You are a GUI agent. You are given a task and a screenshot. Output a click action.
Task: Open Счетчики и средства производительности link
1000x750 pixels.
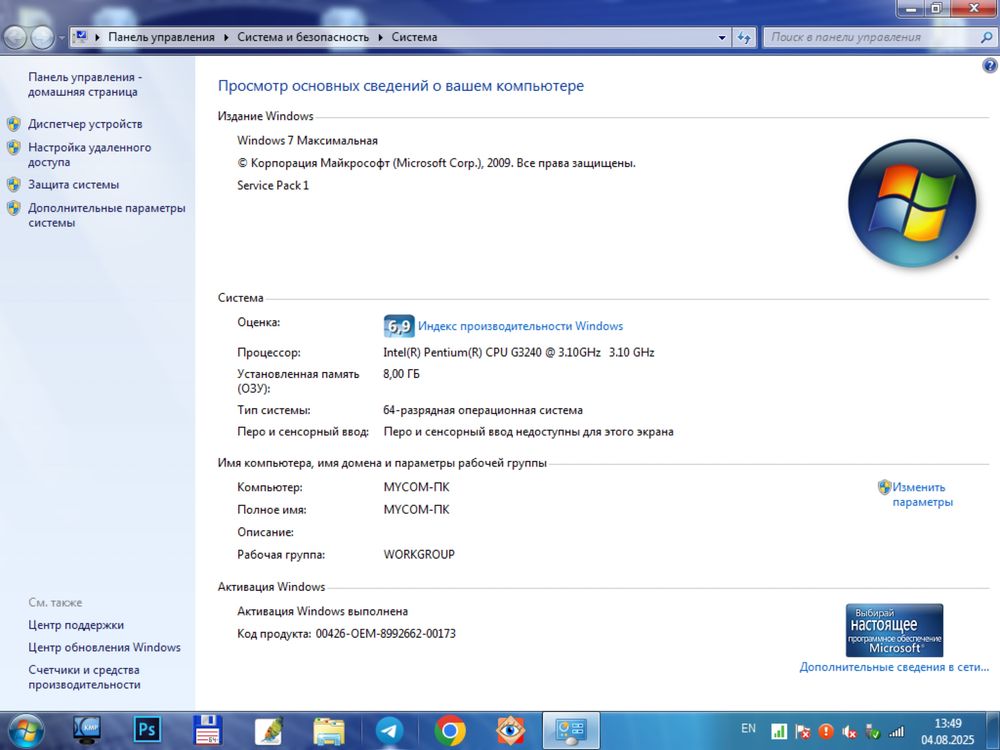point(84,677)
